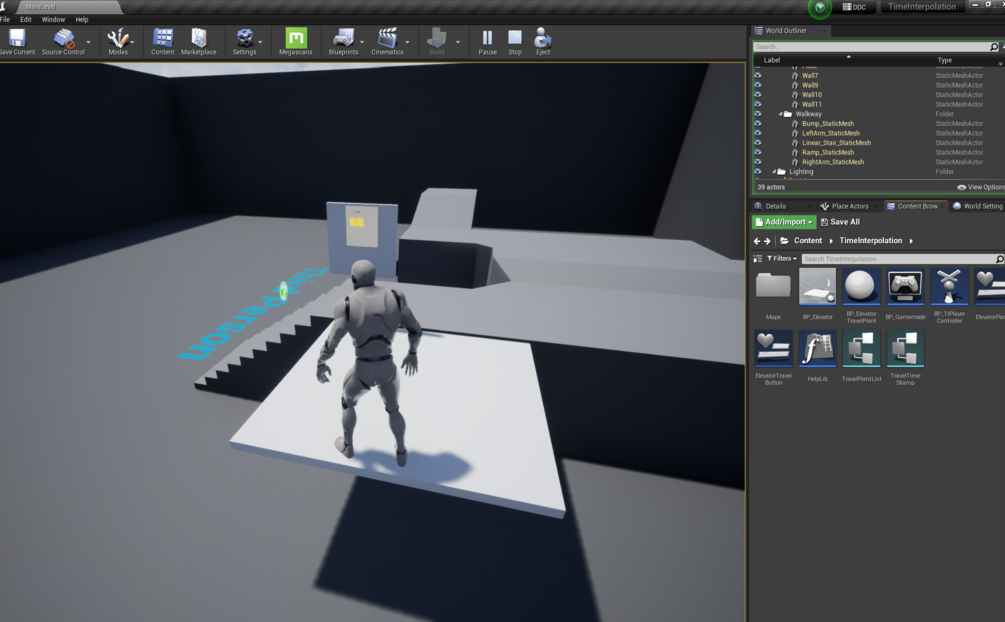The image size is (1005, 622).
Task: Open the Maps folder in Content Browser
Action: point(774,295)
